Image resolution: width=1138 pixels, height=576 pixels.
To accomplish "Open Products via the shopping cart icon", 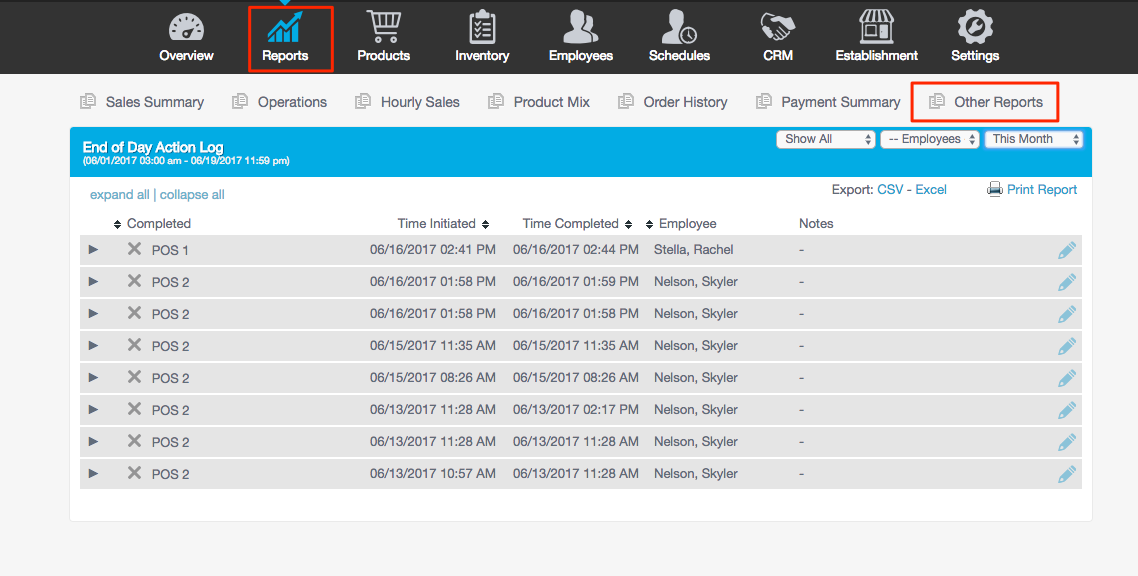I will (383, 28).
